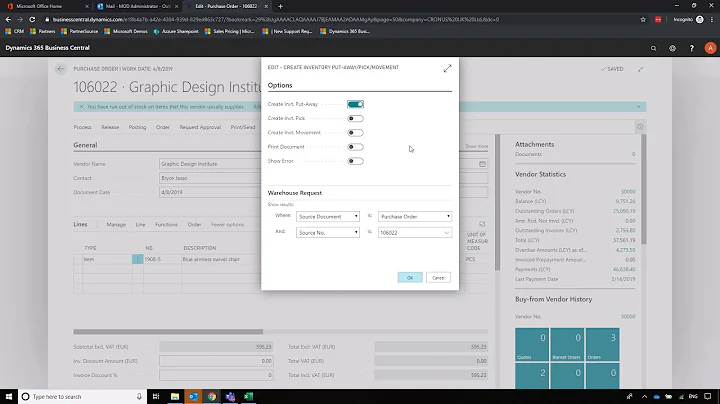Bookmark this page with the star
Screen dimensions: 720x404
(x=643, y=19)
